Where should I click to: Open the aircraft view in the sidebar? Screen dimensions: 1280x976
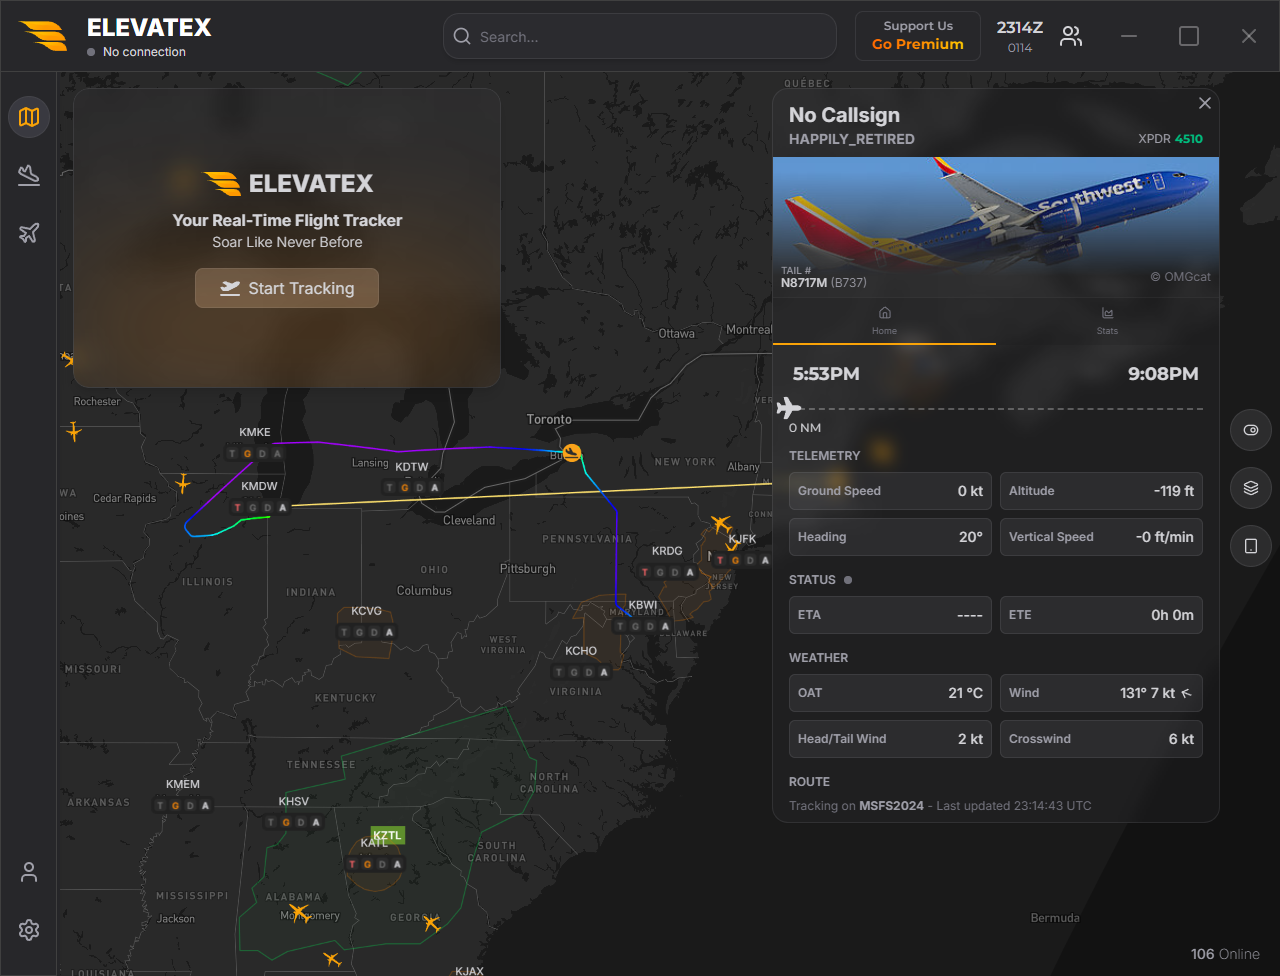point(29,233)
